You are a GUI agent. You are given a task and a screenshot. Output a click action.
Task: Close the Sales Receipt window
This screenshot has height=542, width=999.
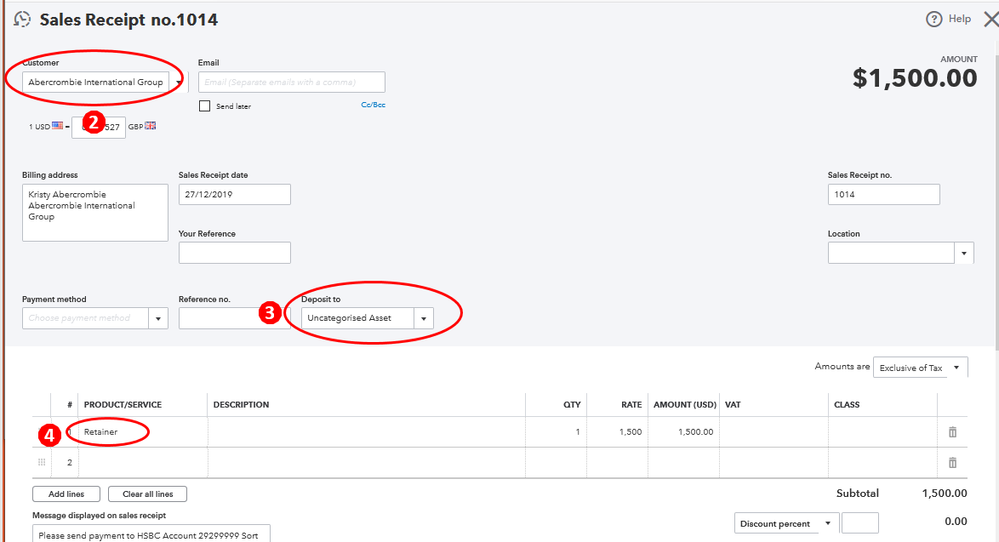pos(990,19)
